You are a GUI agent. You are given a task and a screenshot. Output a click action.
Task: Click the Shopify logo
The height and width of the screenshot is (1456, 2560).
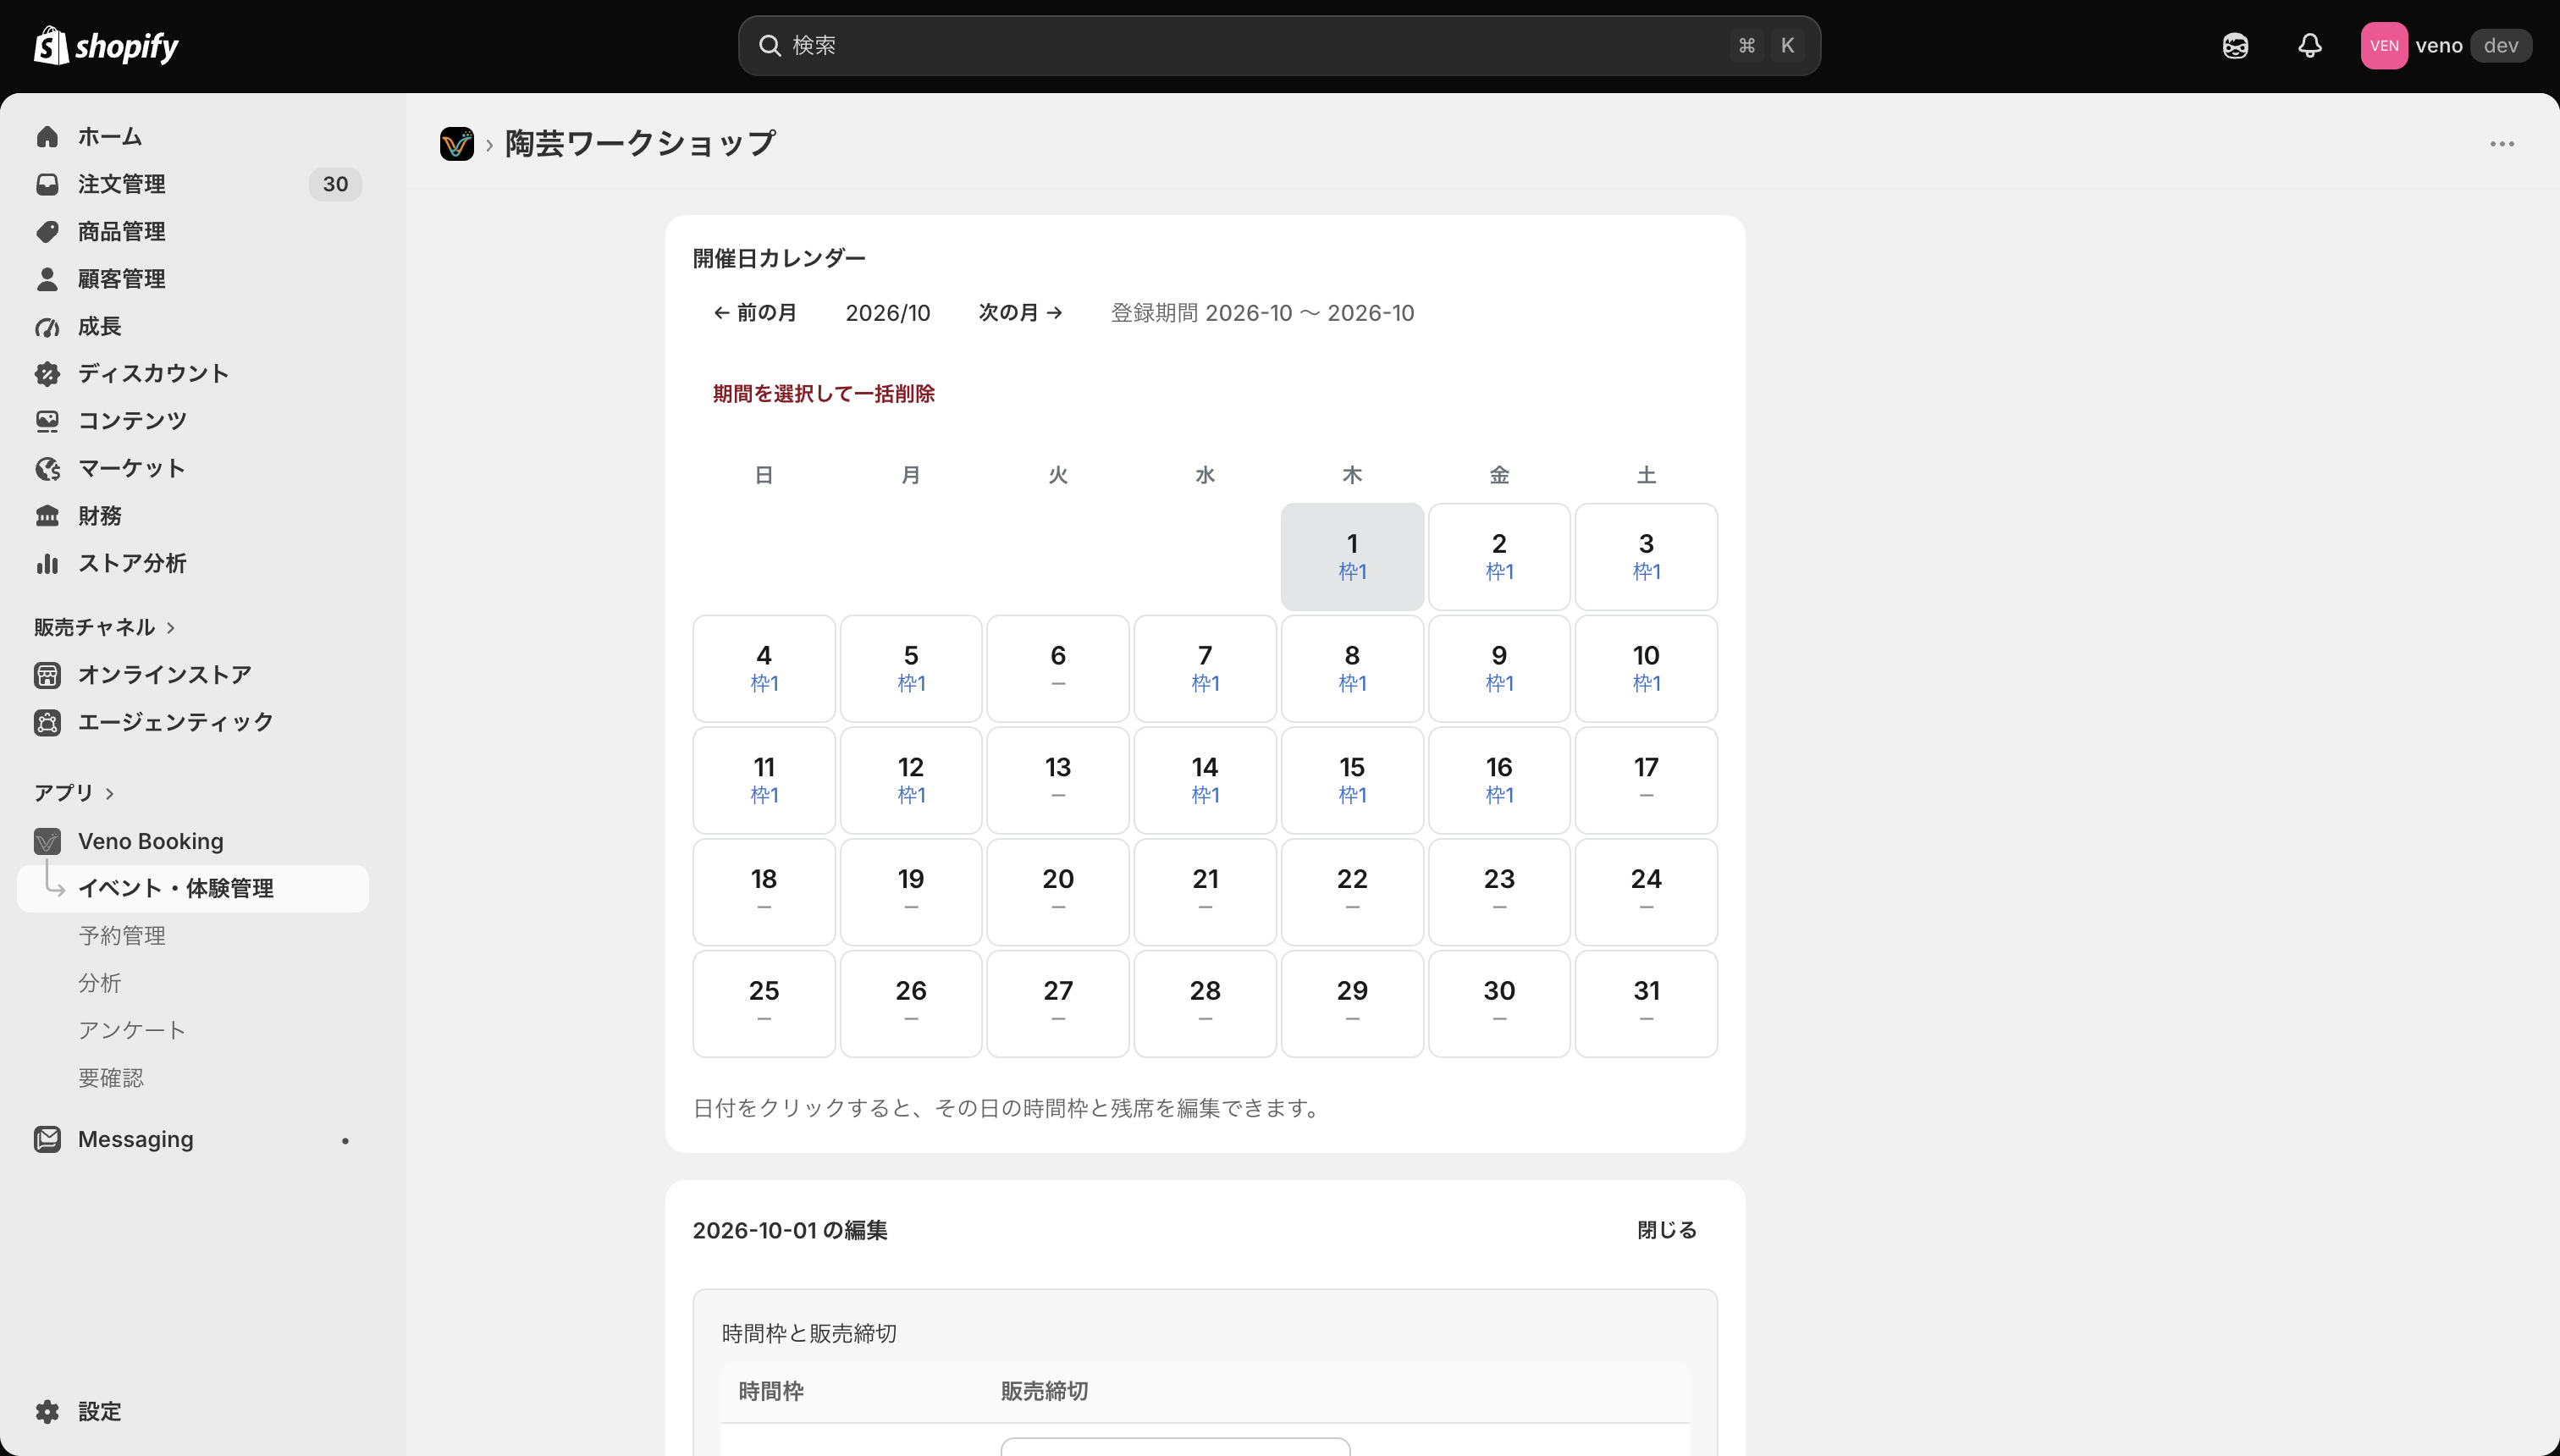click(106, 46)
